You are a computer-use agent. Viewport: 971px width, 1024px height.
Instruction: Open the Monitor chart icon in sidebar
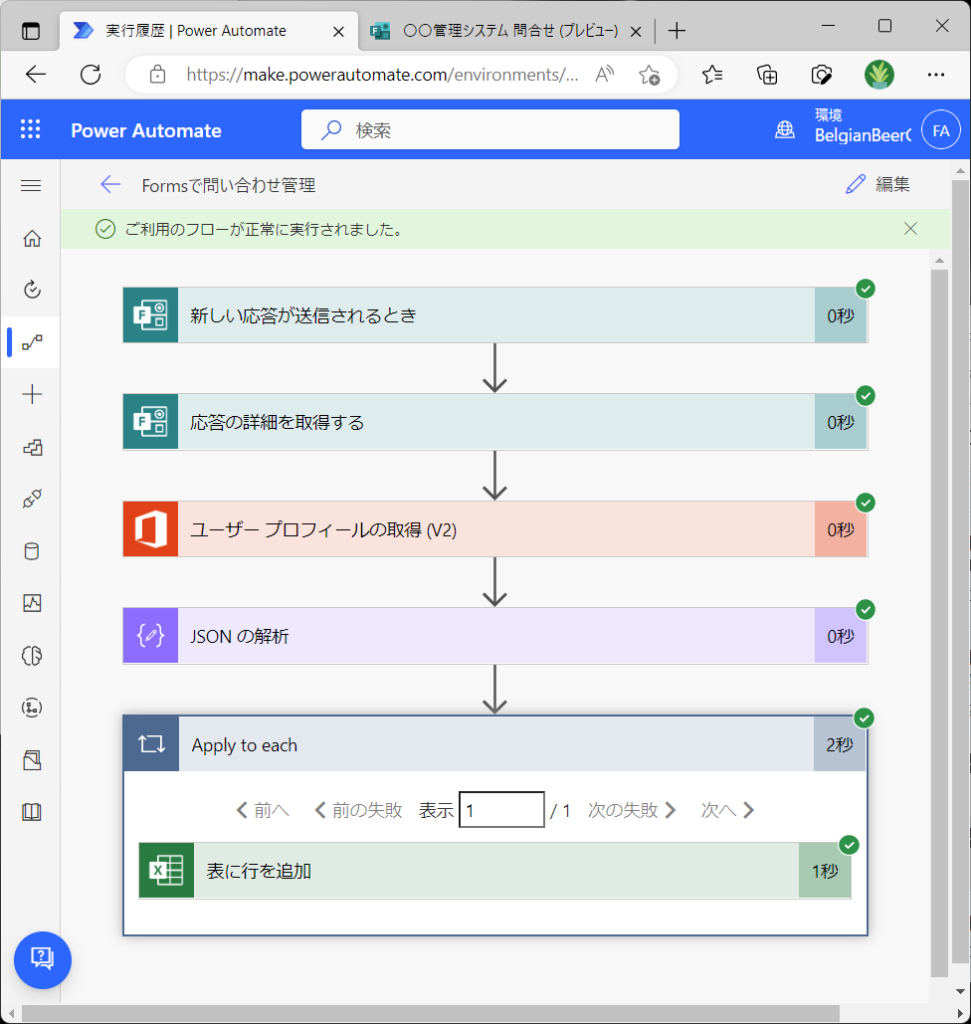point(32,603)
